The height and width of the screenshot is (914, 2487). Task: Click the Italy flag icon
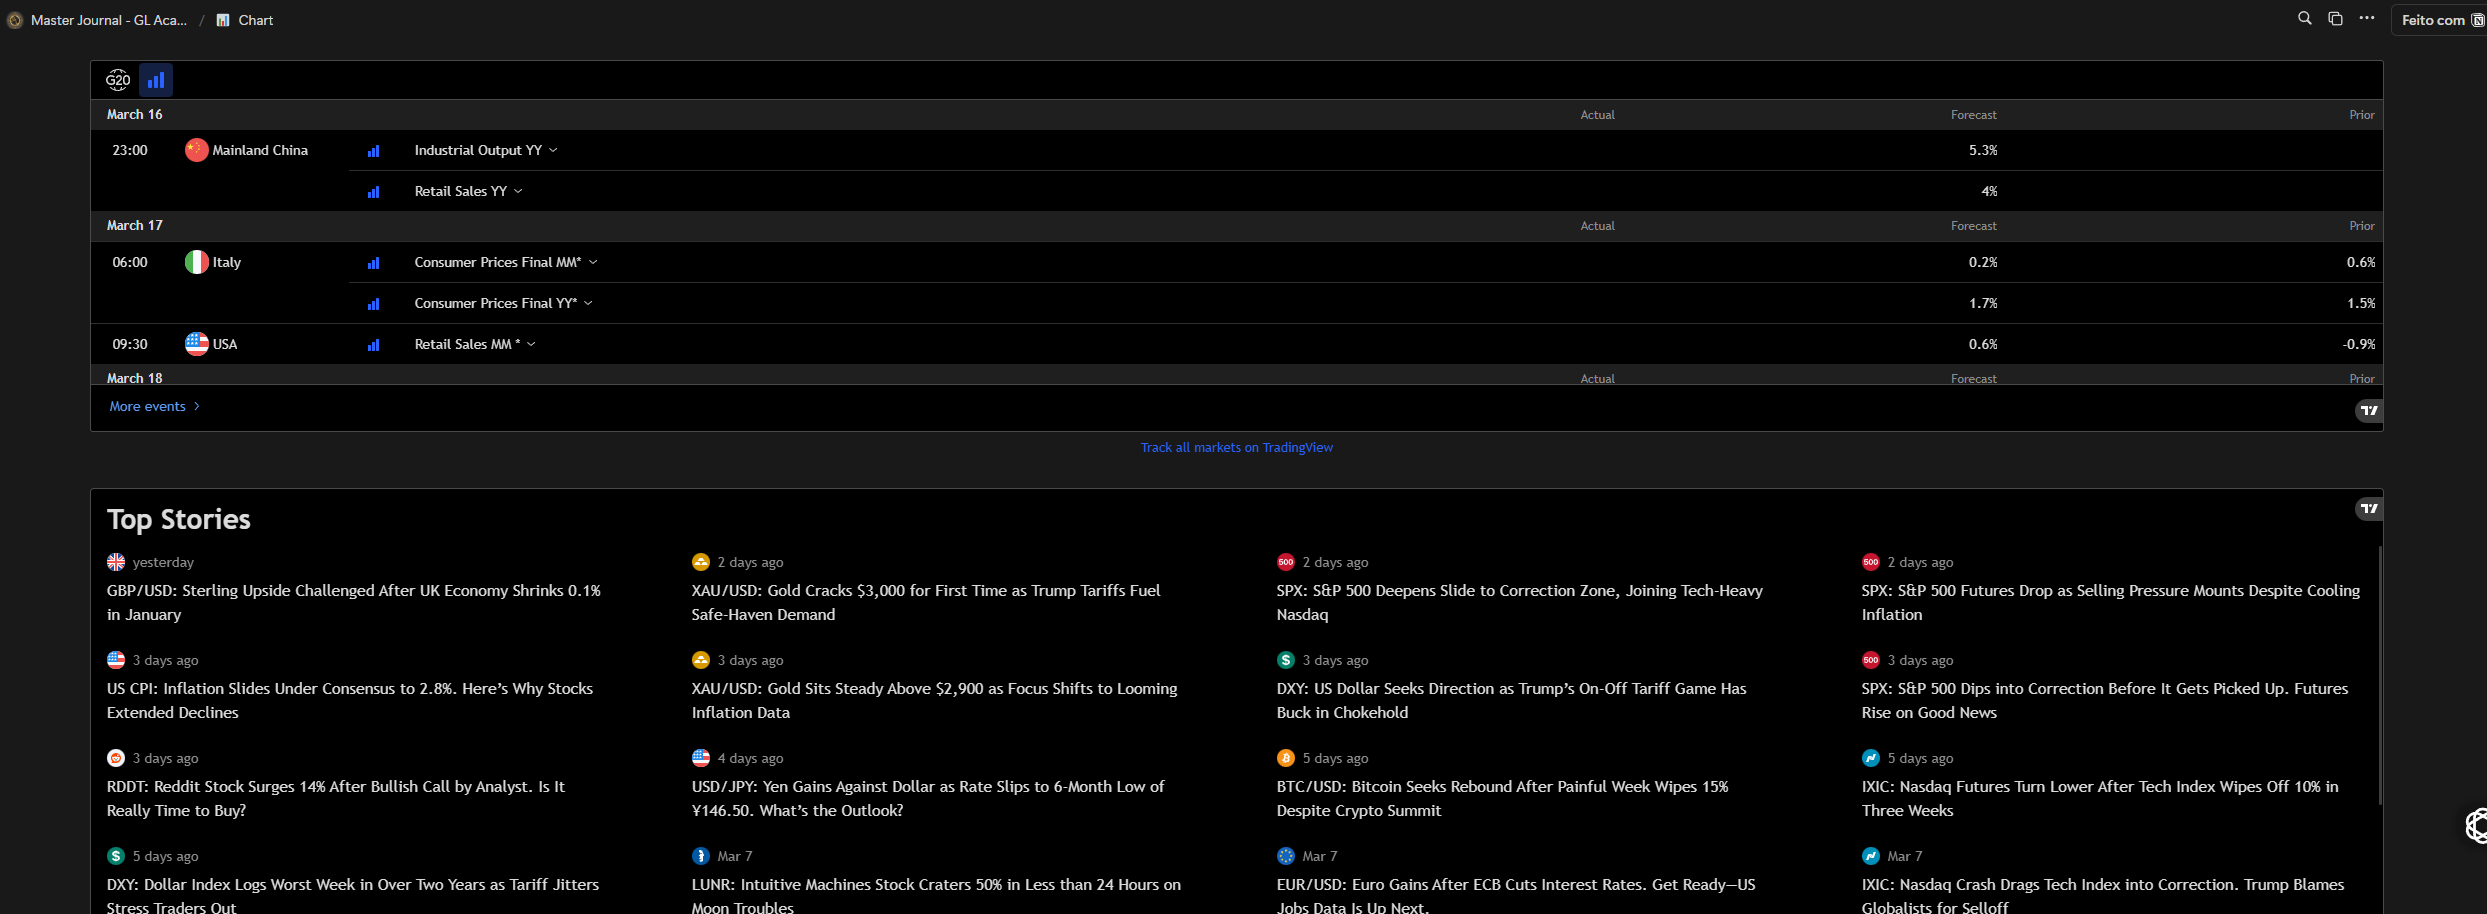click(196, 262)
